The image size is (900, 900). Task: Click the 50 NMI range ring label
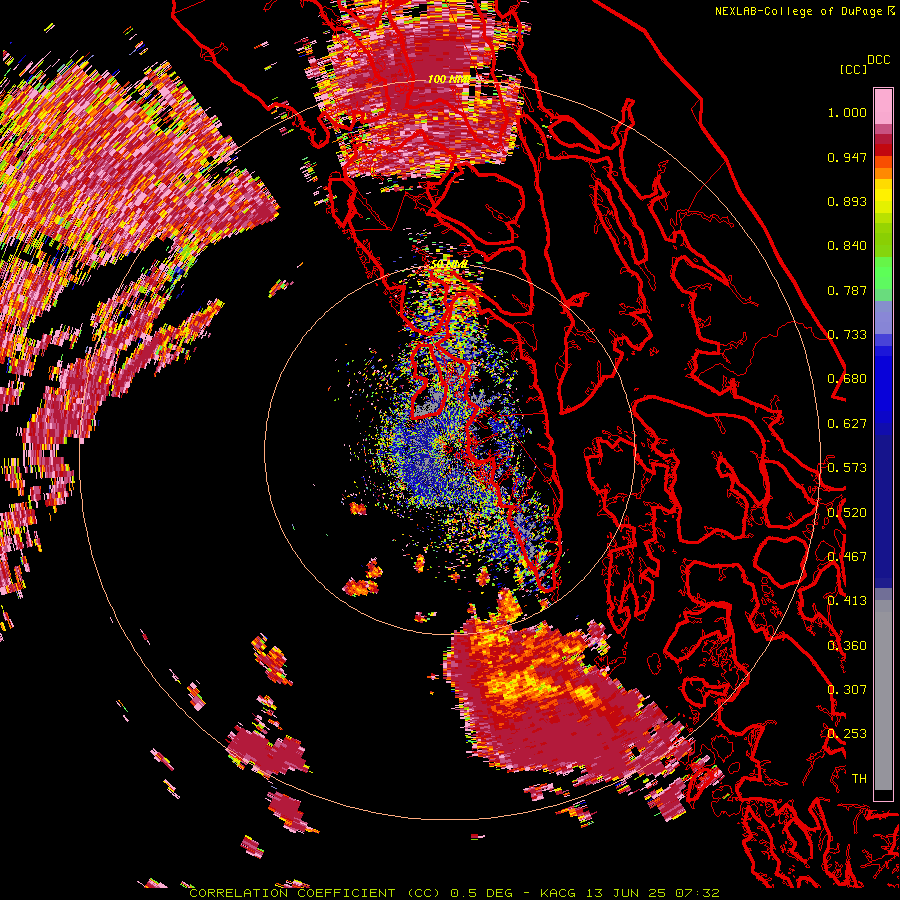(449, 264)
